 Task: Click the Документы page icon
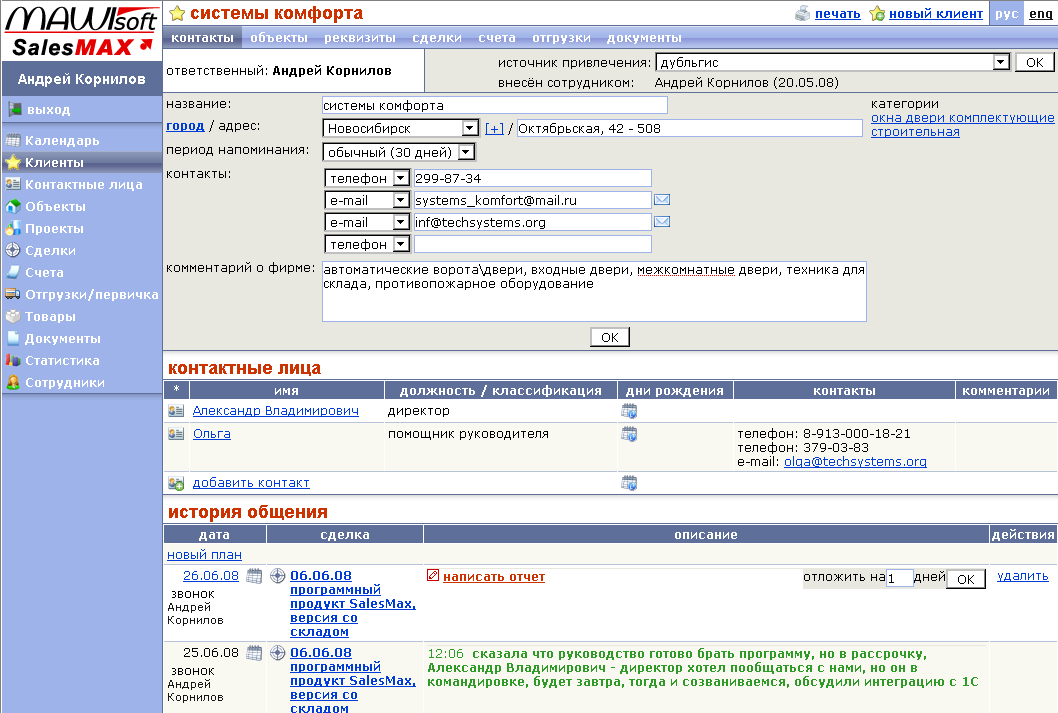(13, 339)
